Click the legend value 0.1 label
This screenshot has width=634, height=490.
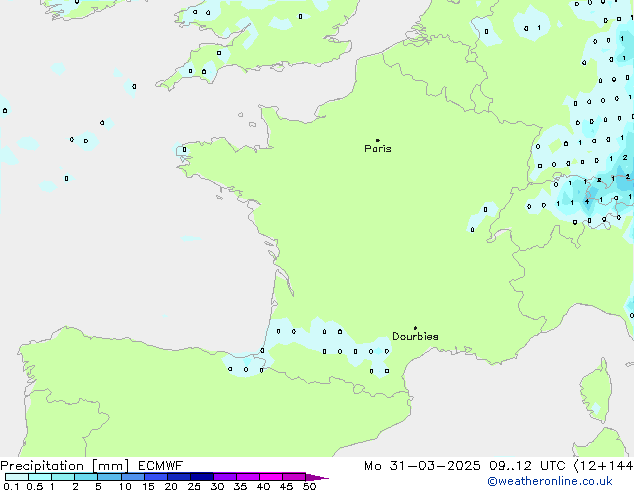point(11,486)
